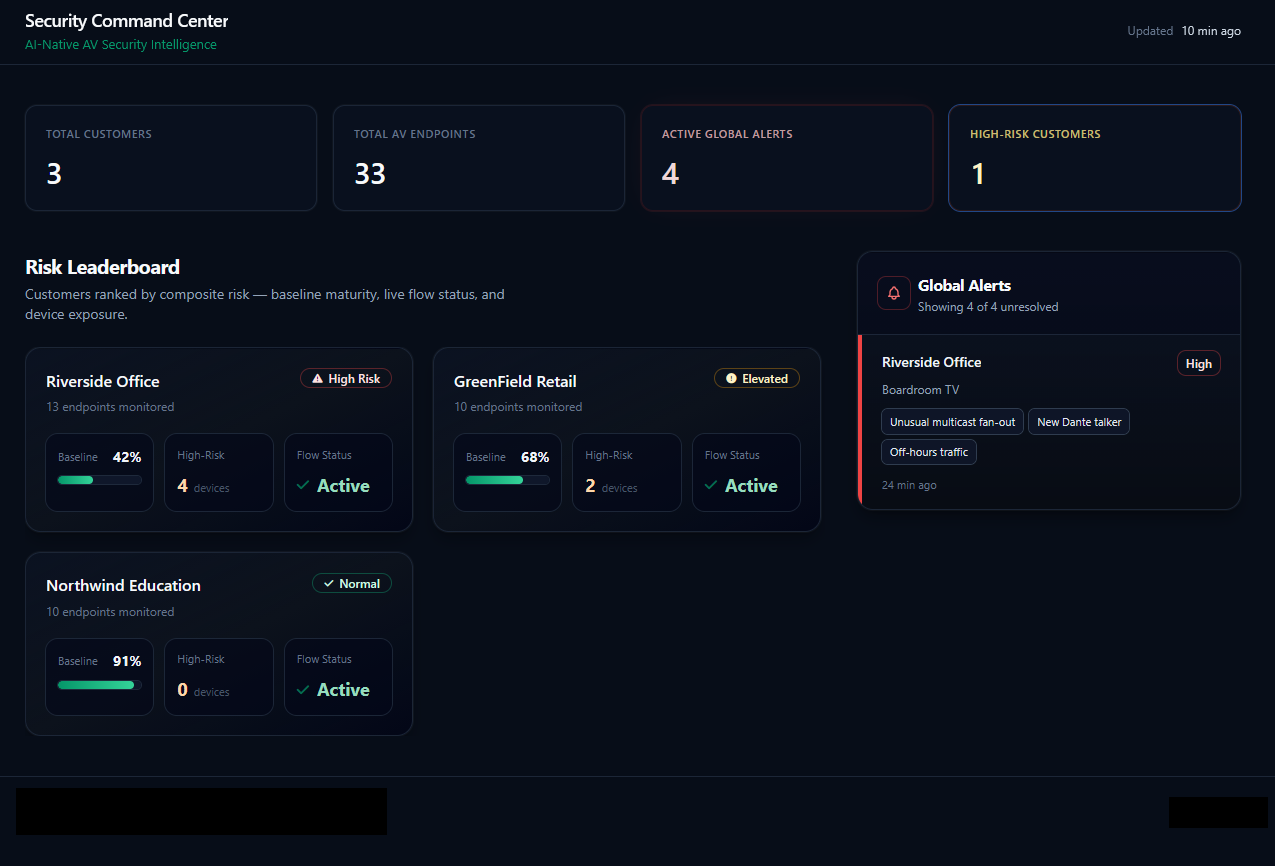Viewport: 1275px width, 866px height.
Task: Click the Boardroom TV device text
Action: (x=920, y=390)
